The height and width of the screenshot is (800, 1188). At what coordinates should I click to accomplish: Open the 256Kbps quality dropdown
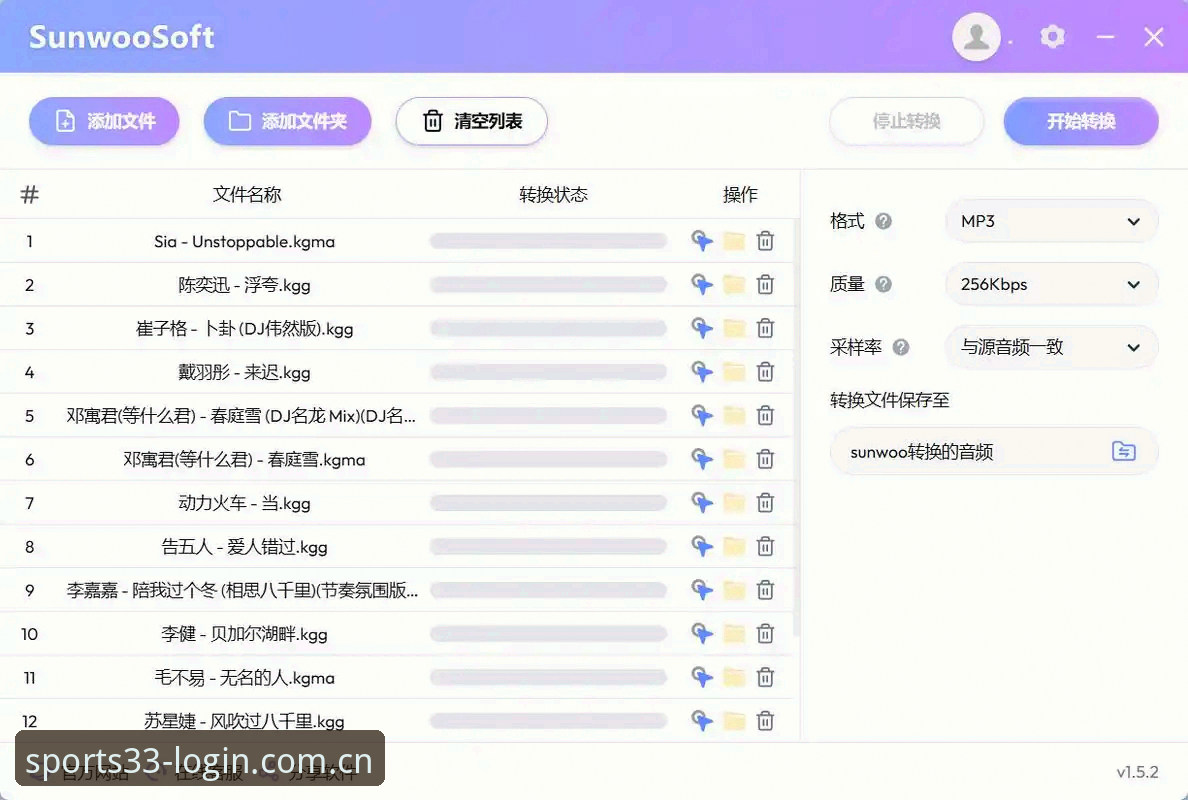[1052, 284]
